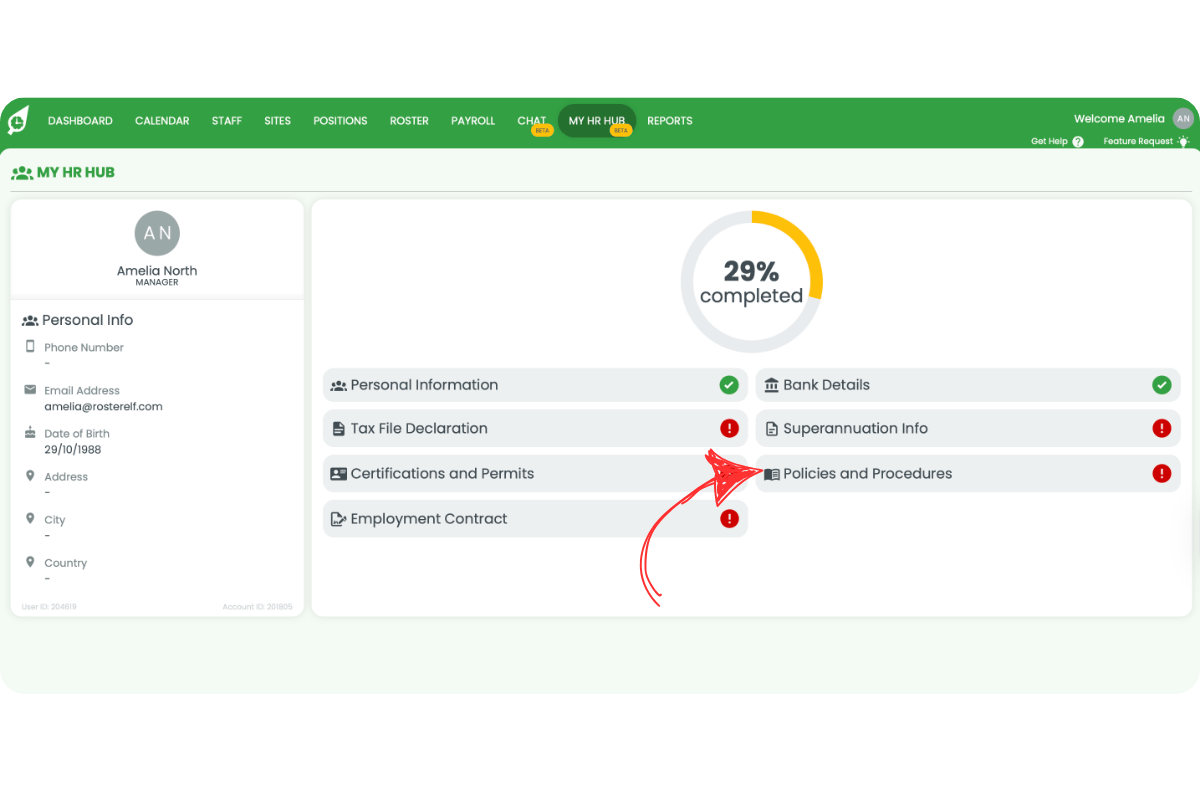This screenshot has height=800, width=1200.
Task: Select the Tax File Declaration row
Action: [x=419, y=428]
